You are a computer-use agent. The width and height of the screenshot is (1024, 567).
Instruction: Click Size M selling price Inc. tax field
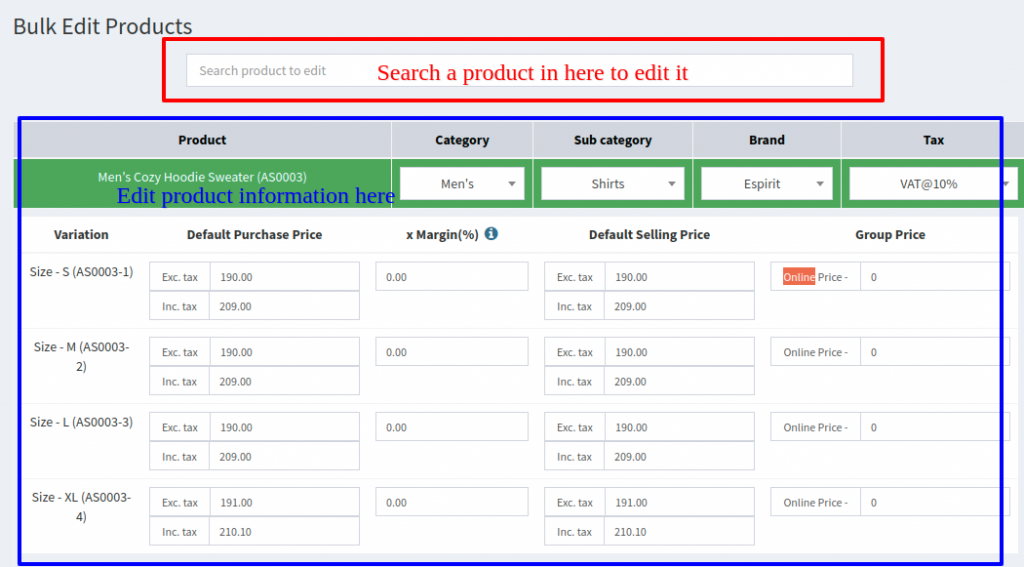coord(678,382)
